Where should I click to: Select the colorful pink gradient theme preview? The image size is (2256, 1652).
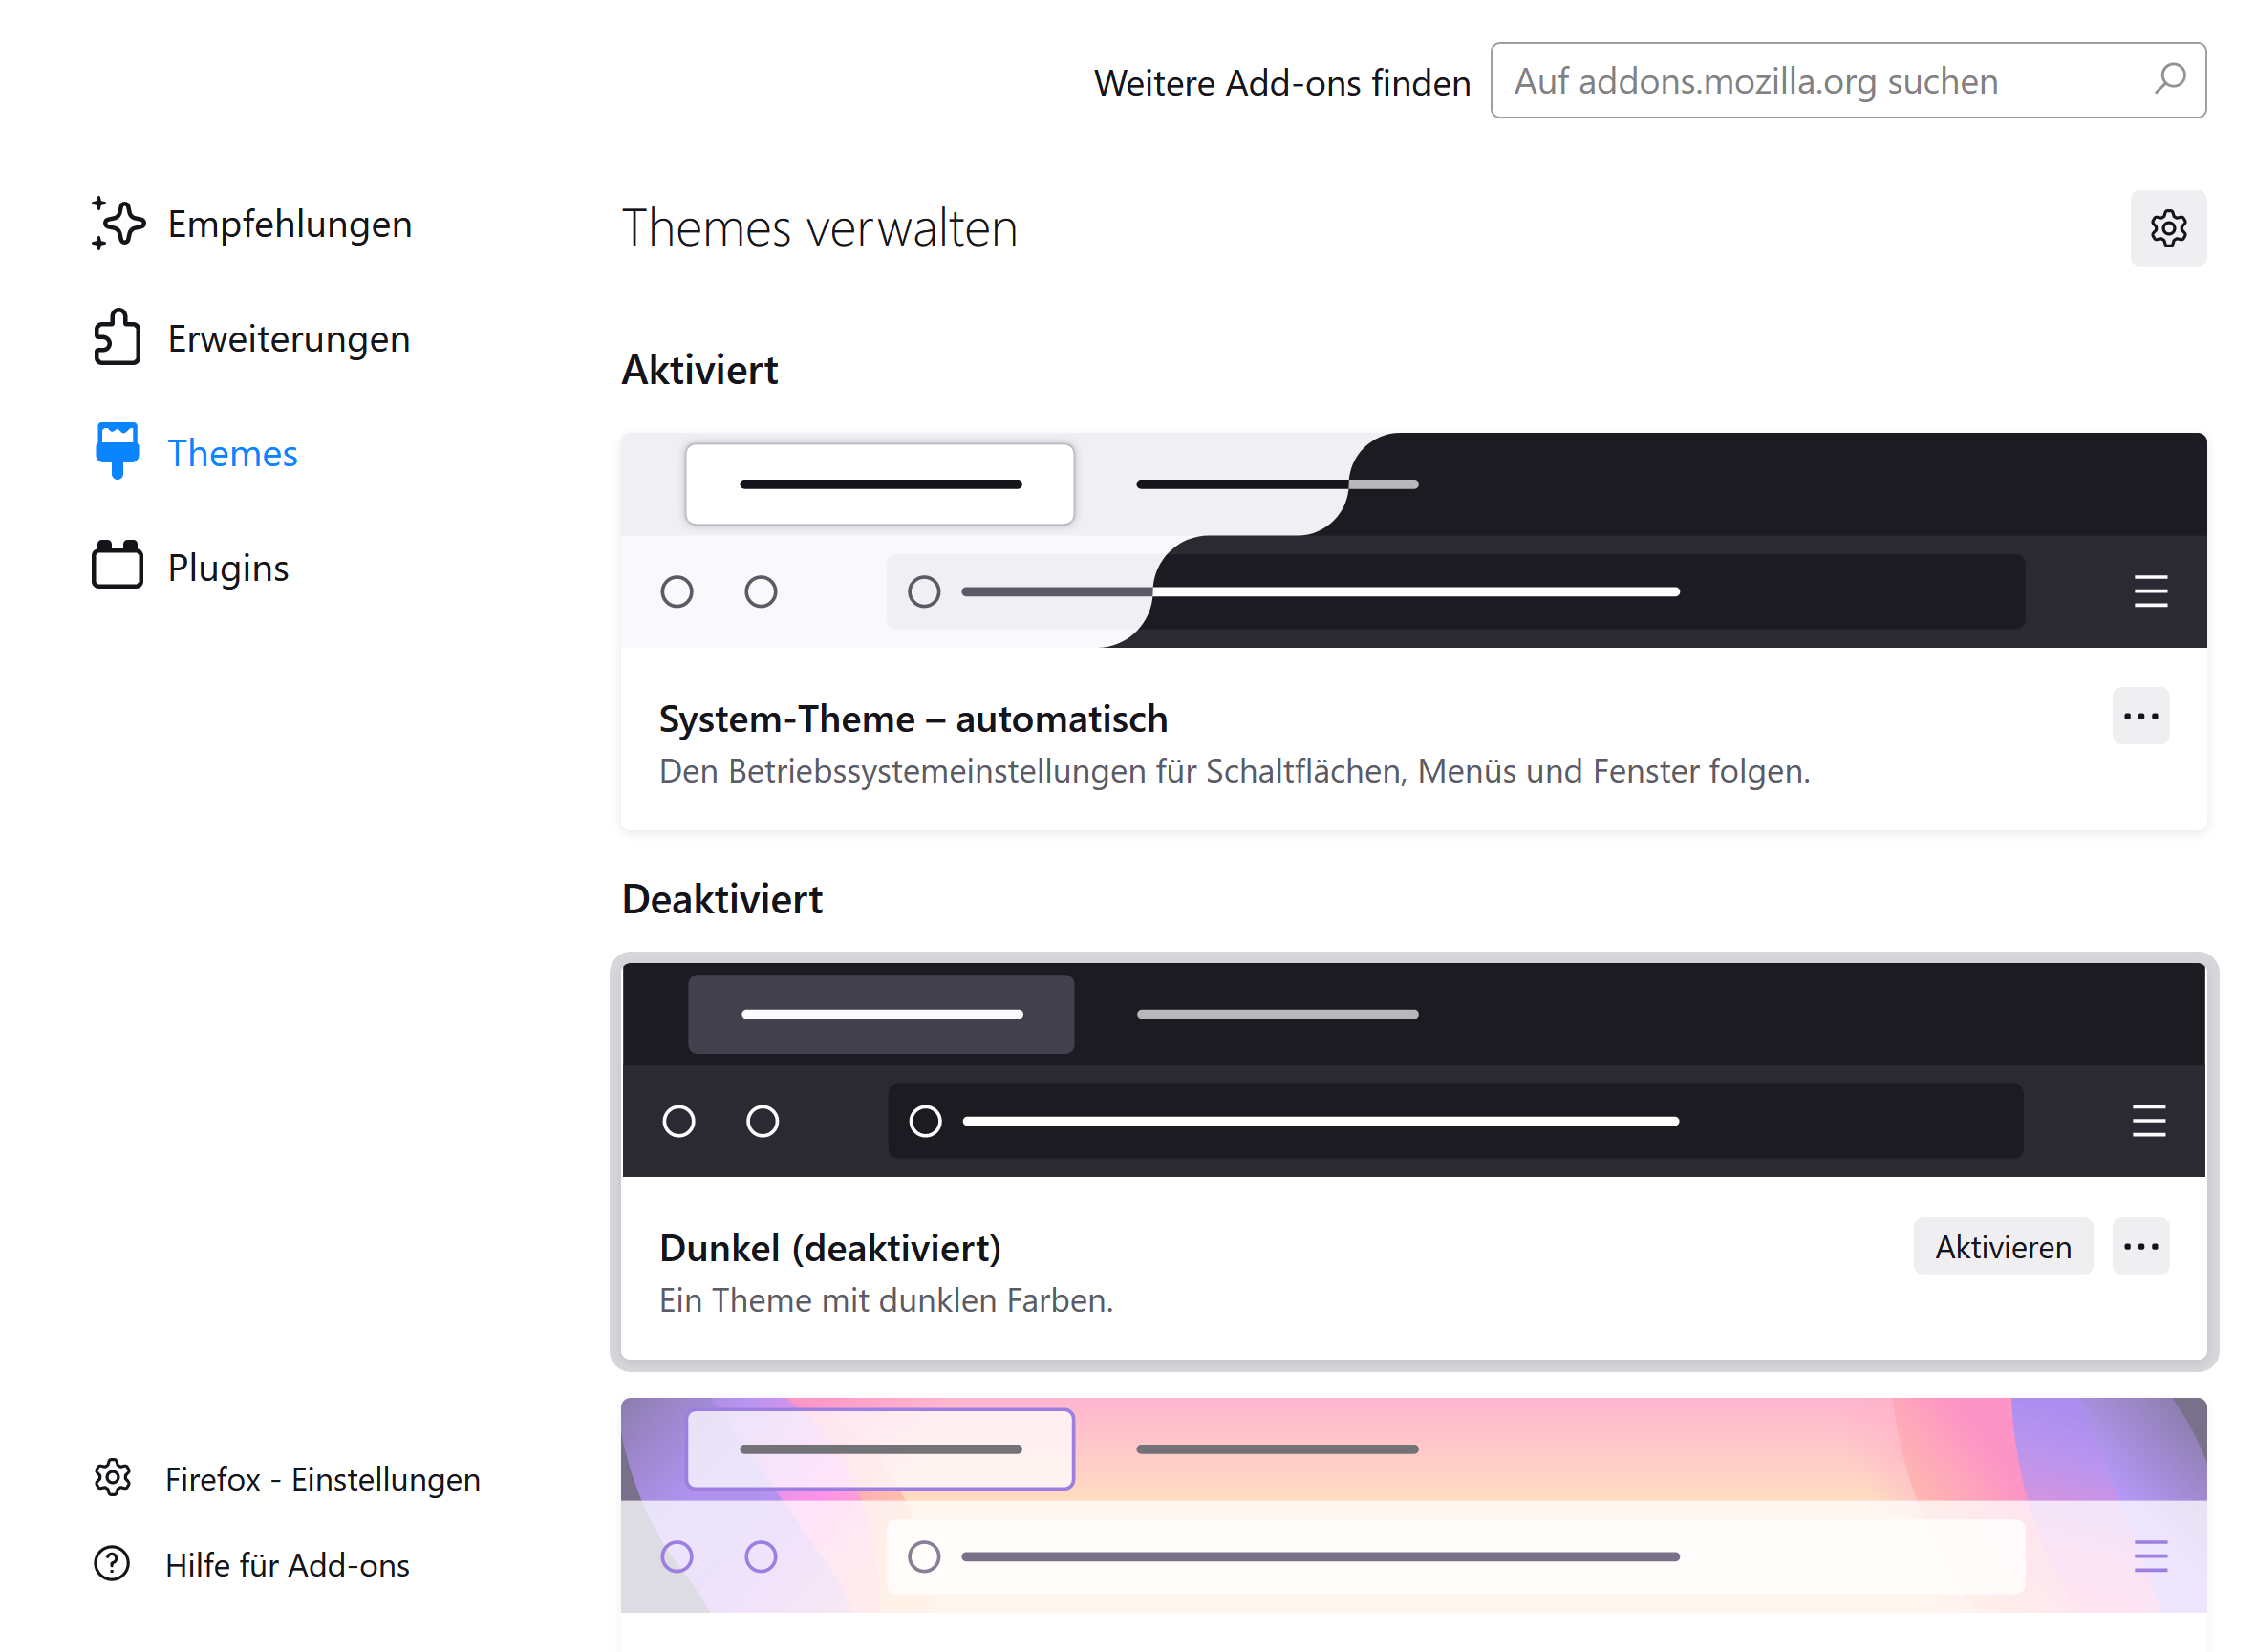pos(1413,1505)
